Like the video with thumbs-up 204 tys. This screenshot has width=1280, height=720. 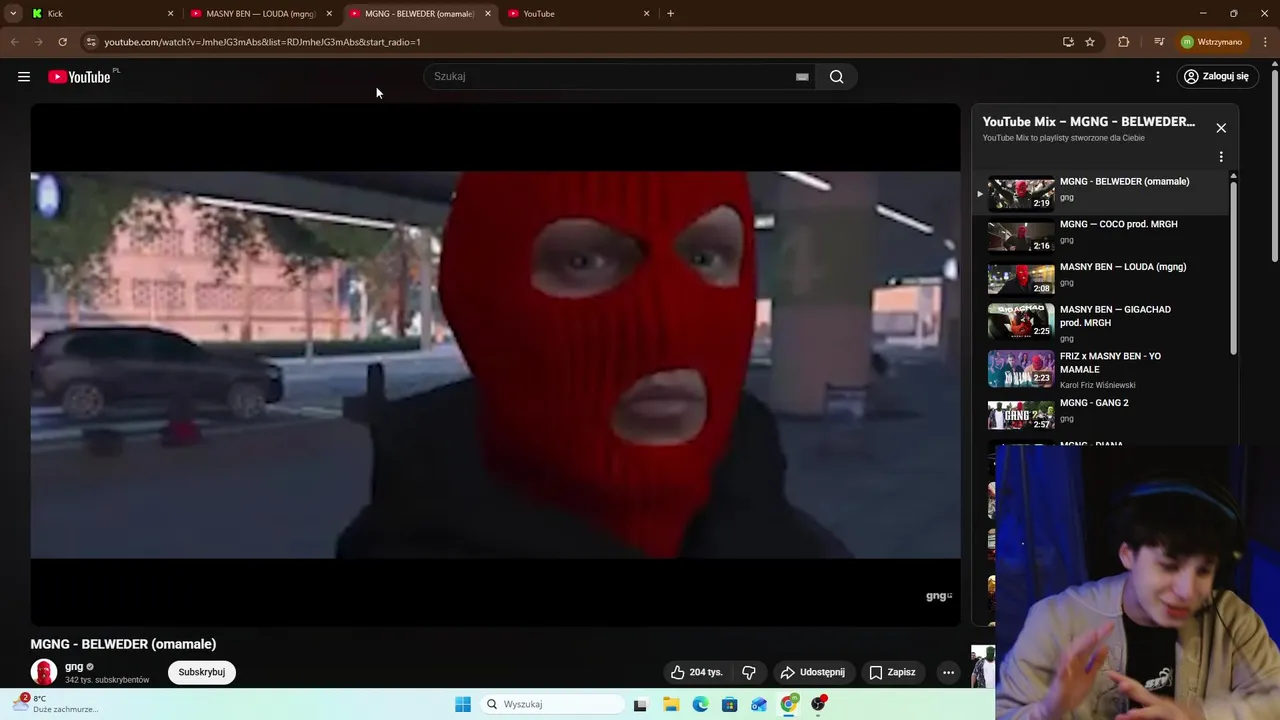(x=697, y=672)
